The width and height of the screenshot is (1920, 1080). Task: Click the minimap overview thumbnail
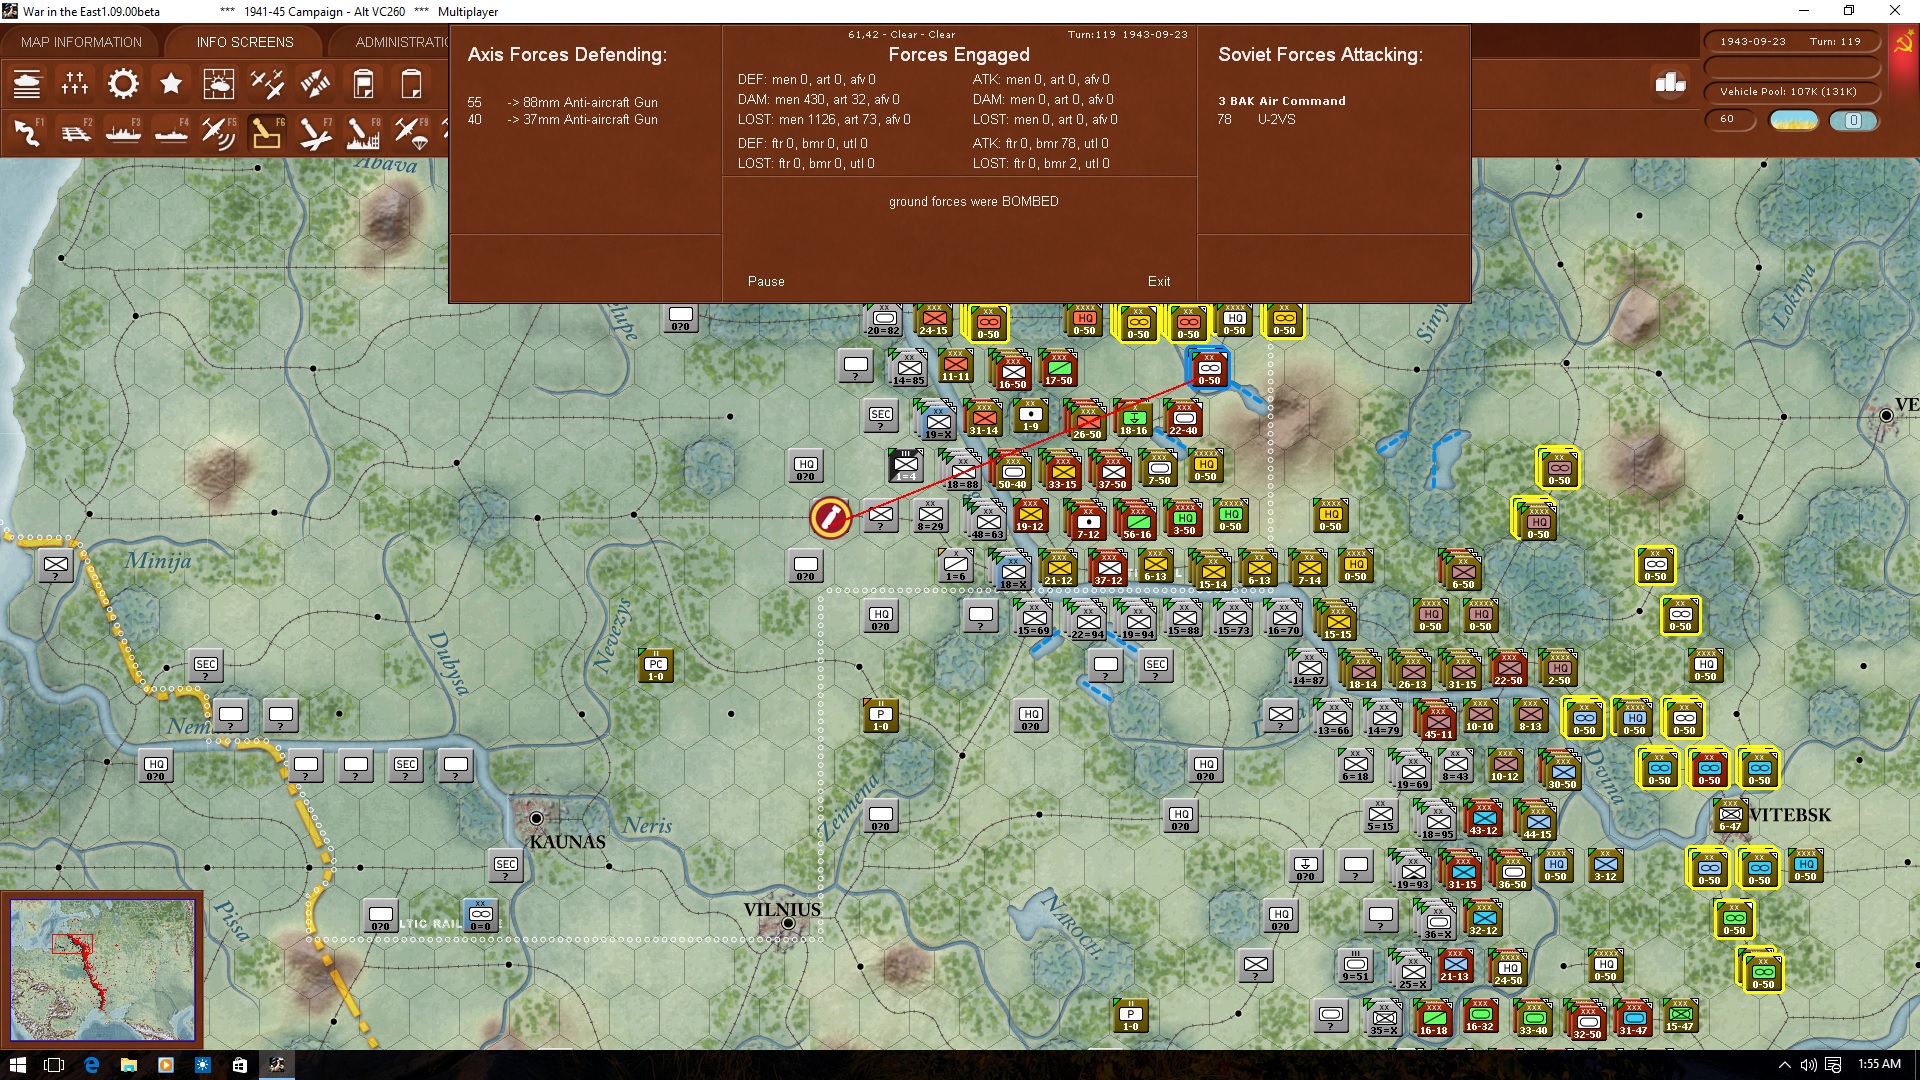(x=102, y=969)
